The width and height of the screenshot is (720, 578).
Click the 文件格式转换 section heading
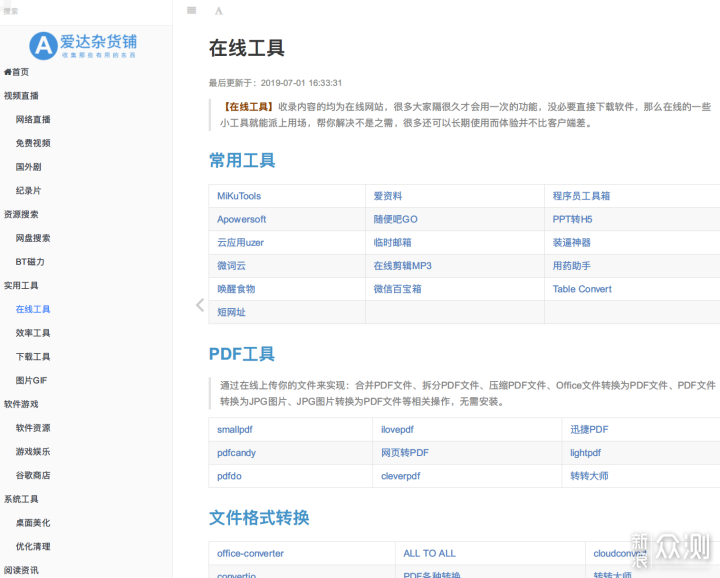click(x=259, y=517)
